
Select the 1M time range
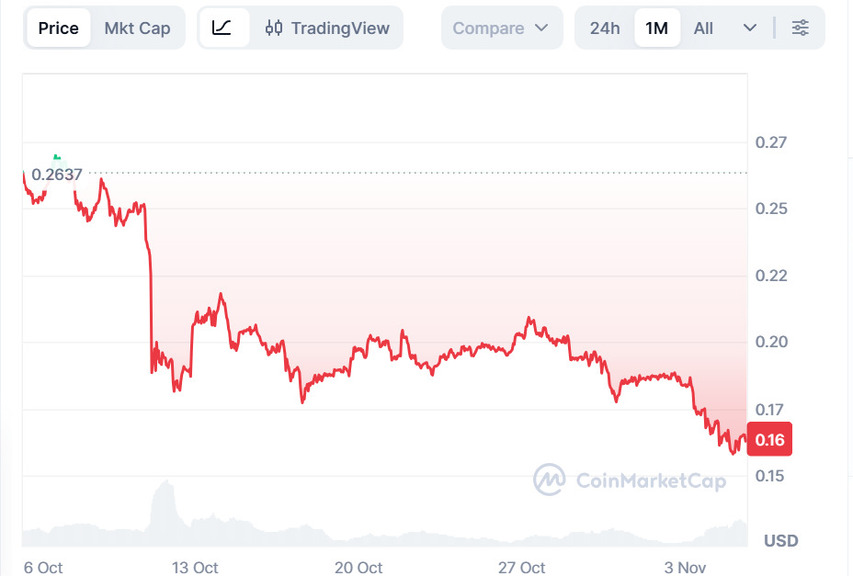pos(657,28)
